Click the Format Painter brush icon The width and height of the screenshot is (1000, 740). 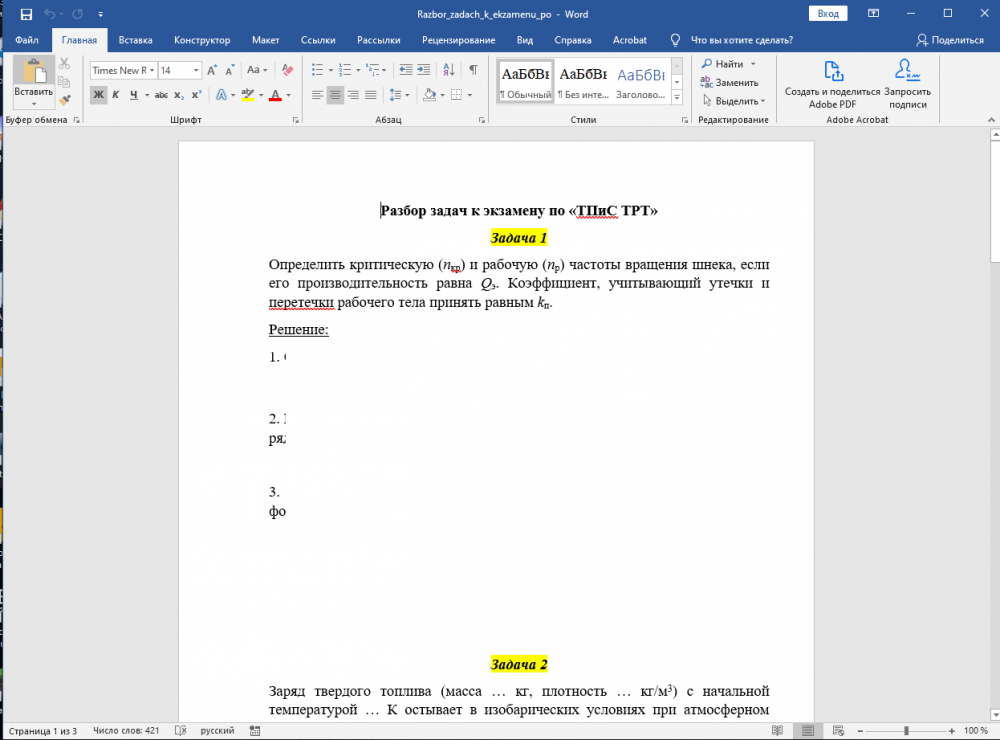[x=65, y=100]
